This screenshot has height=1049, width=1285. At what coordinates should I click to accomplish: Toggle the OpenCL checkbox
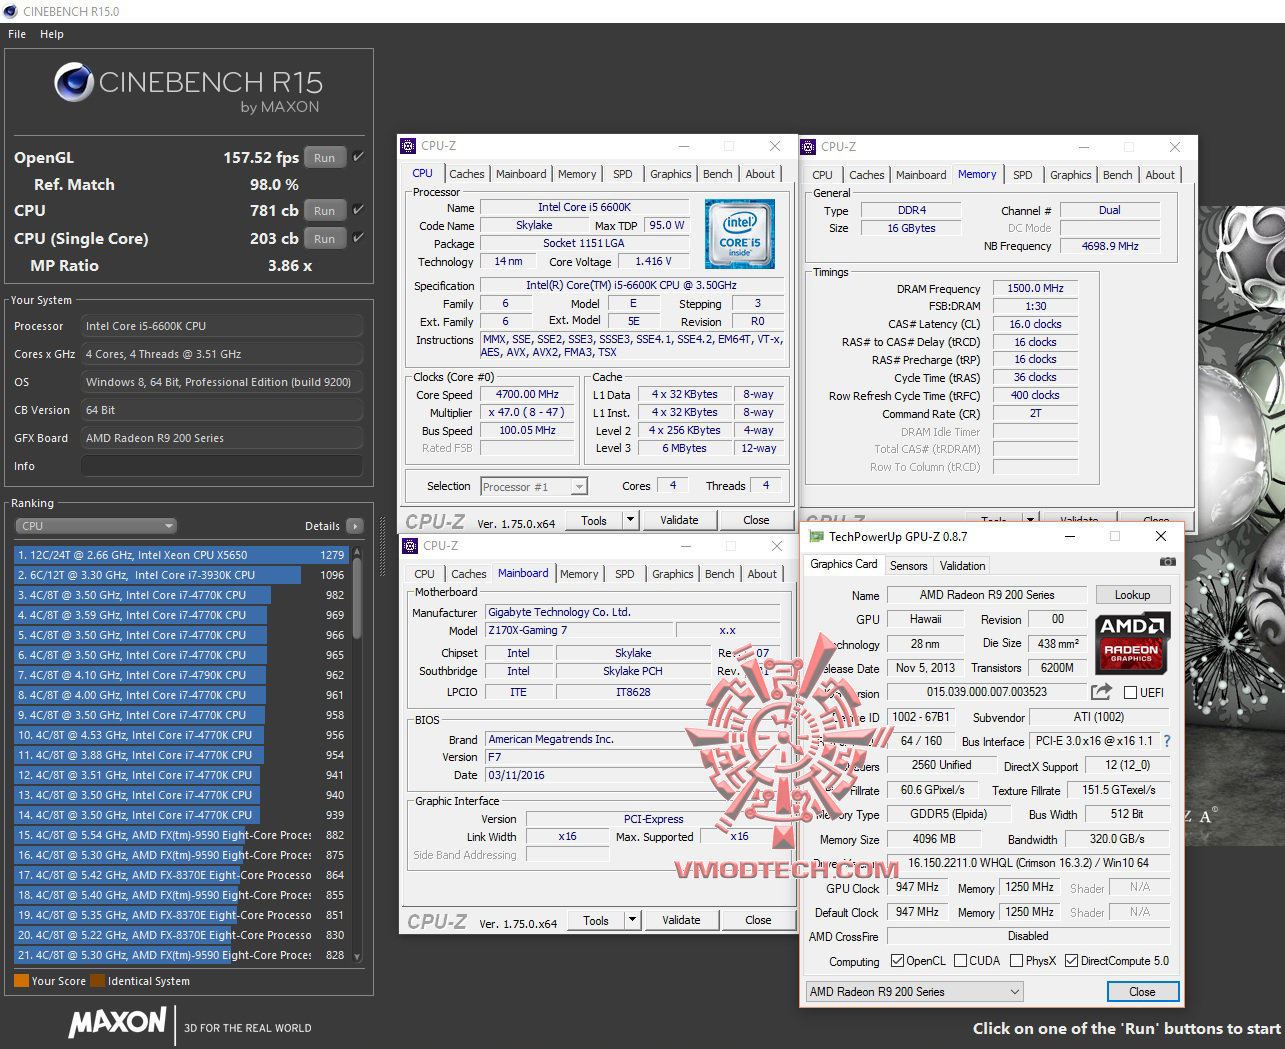click(x=897, y=961)
